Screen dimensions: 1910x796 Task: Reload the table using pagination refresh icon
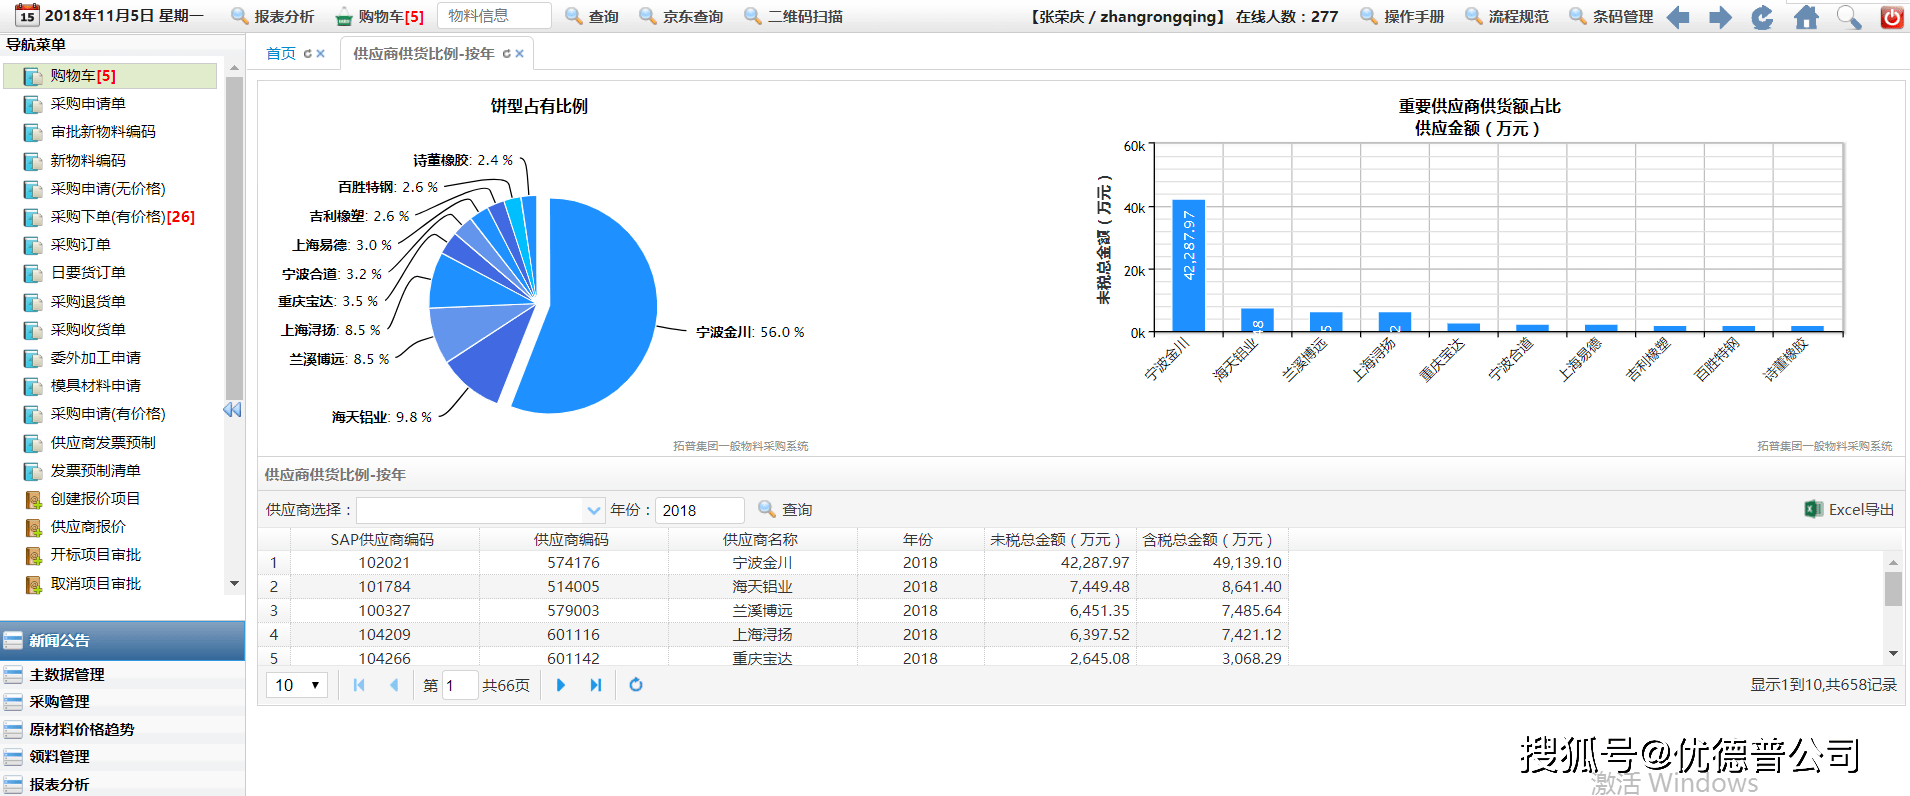(x=636, y=685)
